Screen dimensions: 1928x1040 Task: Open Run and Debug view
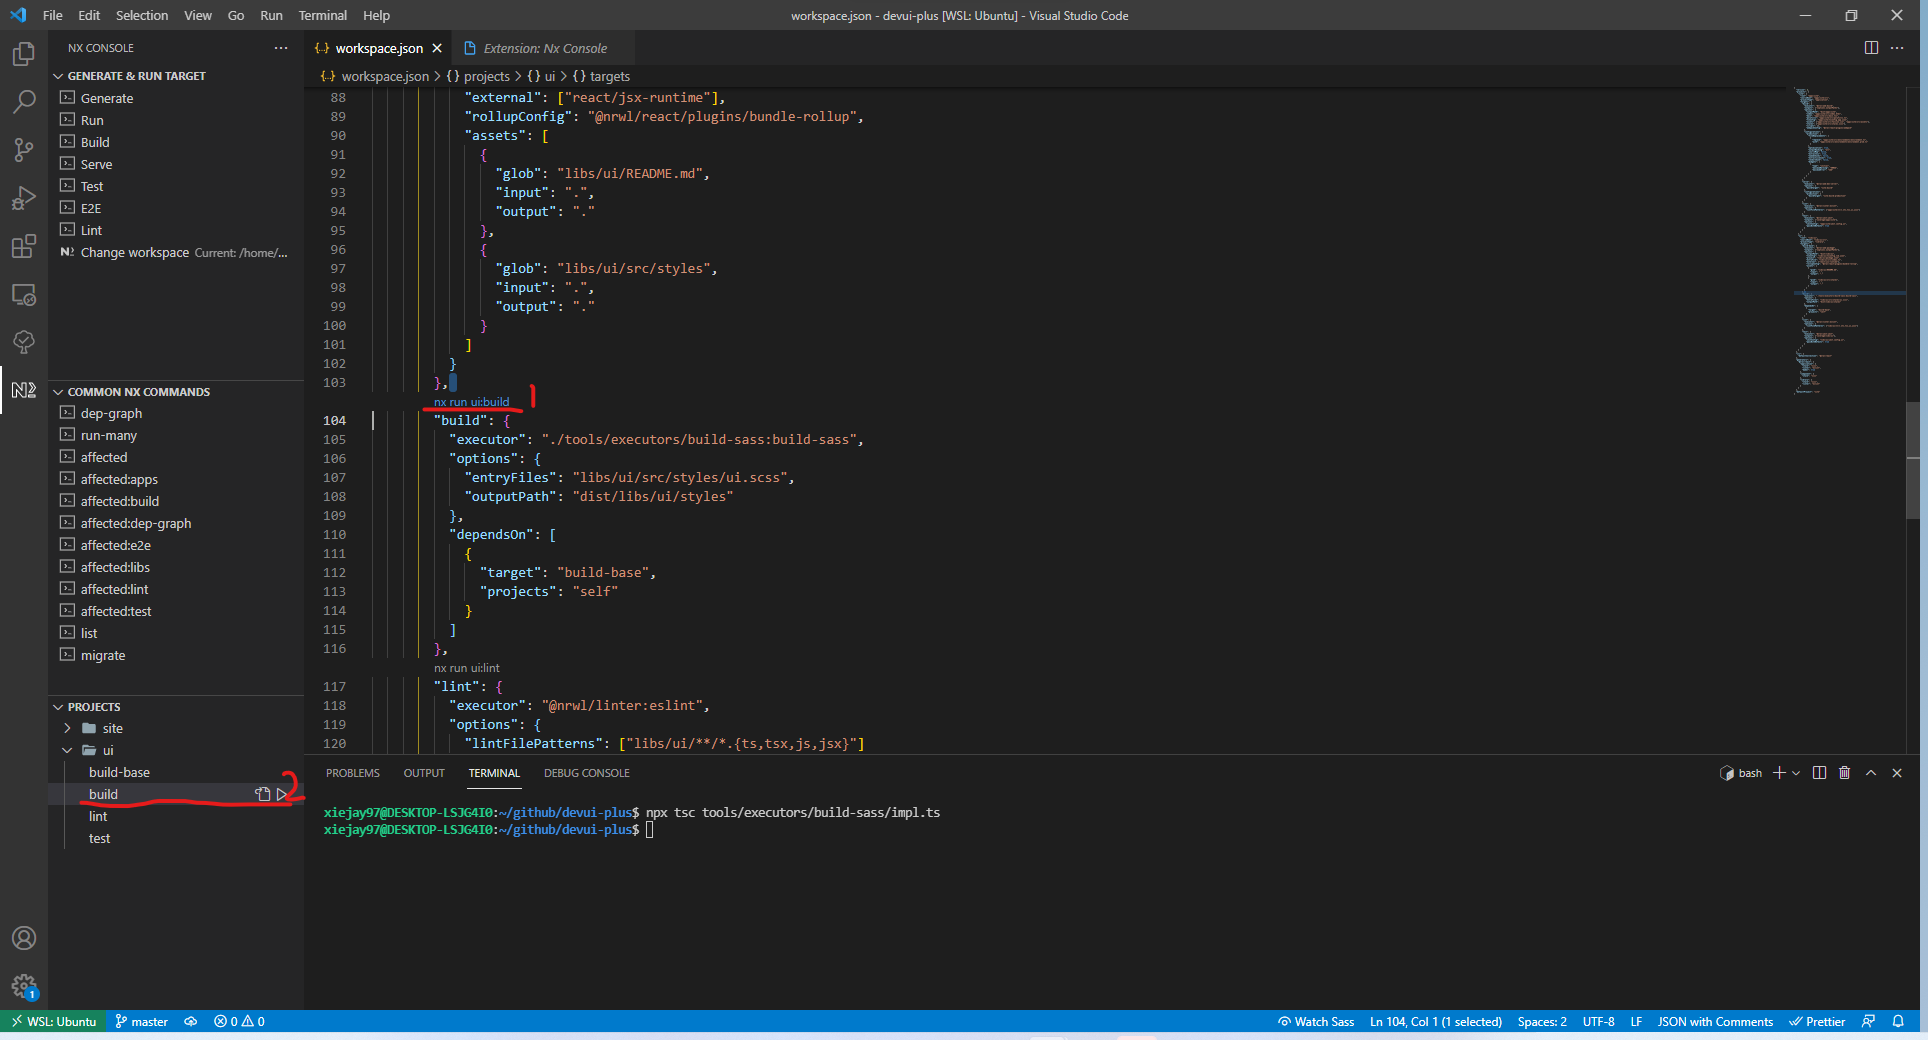pos(24,198)
